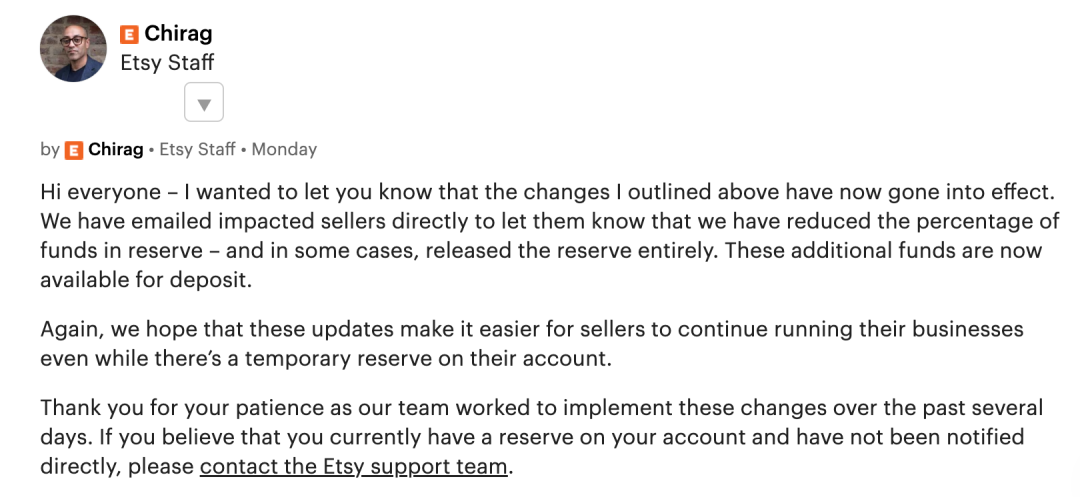Click orange Etsy badge beside the Chirag heading

coord(129,34)
